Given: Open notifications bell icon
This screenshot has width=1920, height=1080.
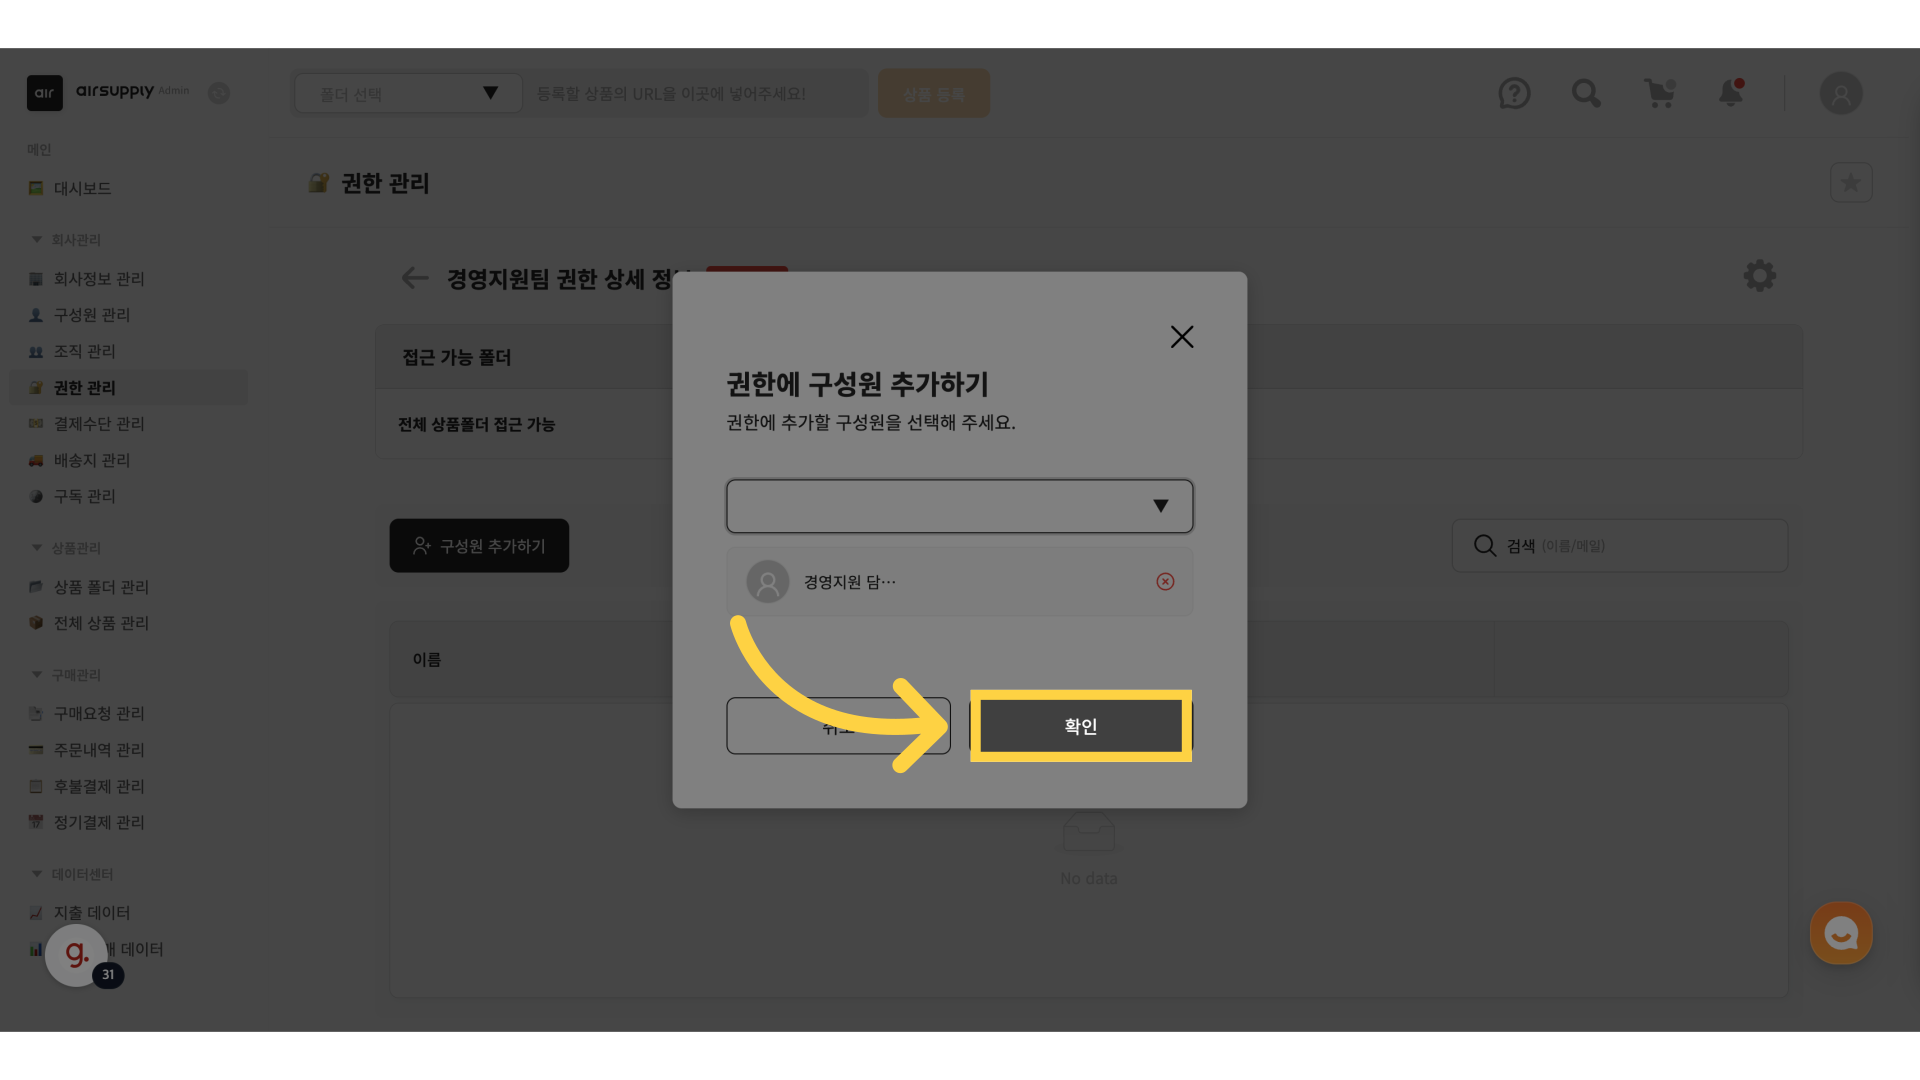Looking at the screenshot, I should coord(1731,94).
